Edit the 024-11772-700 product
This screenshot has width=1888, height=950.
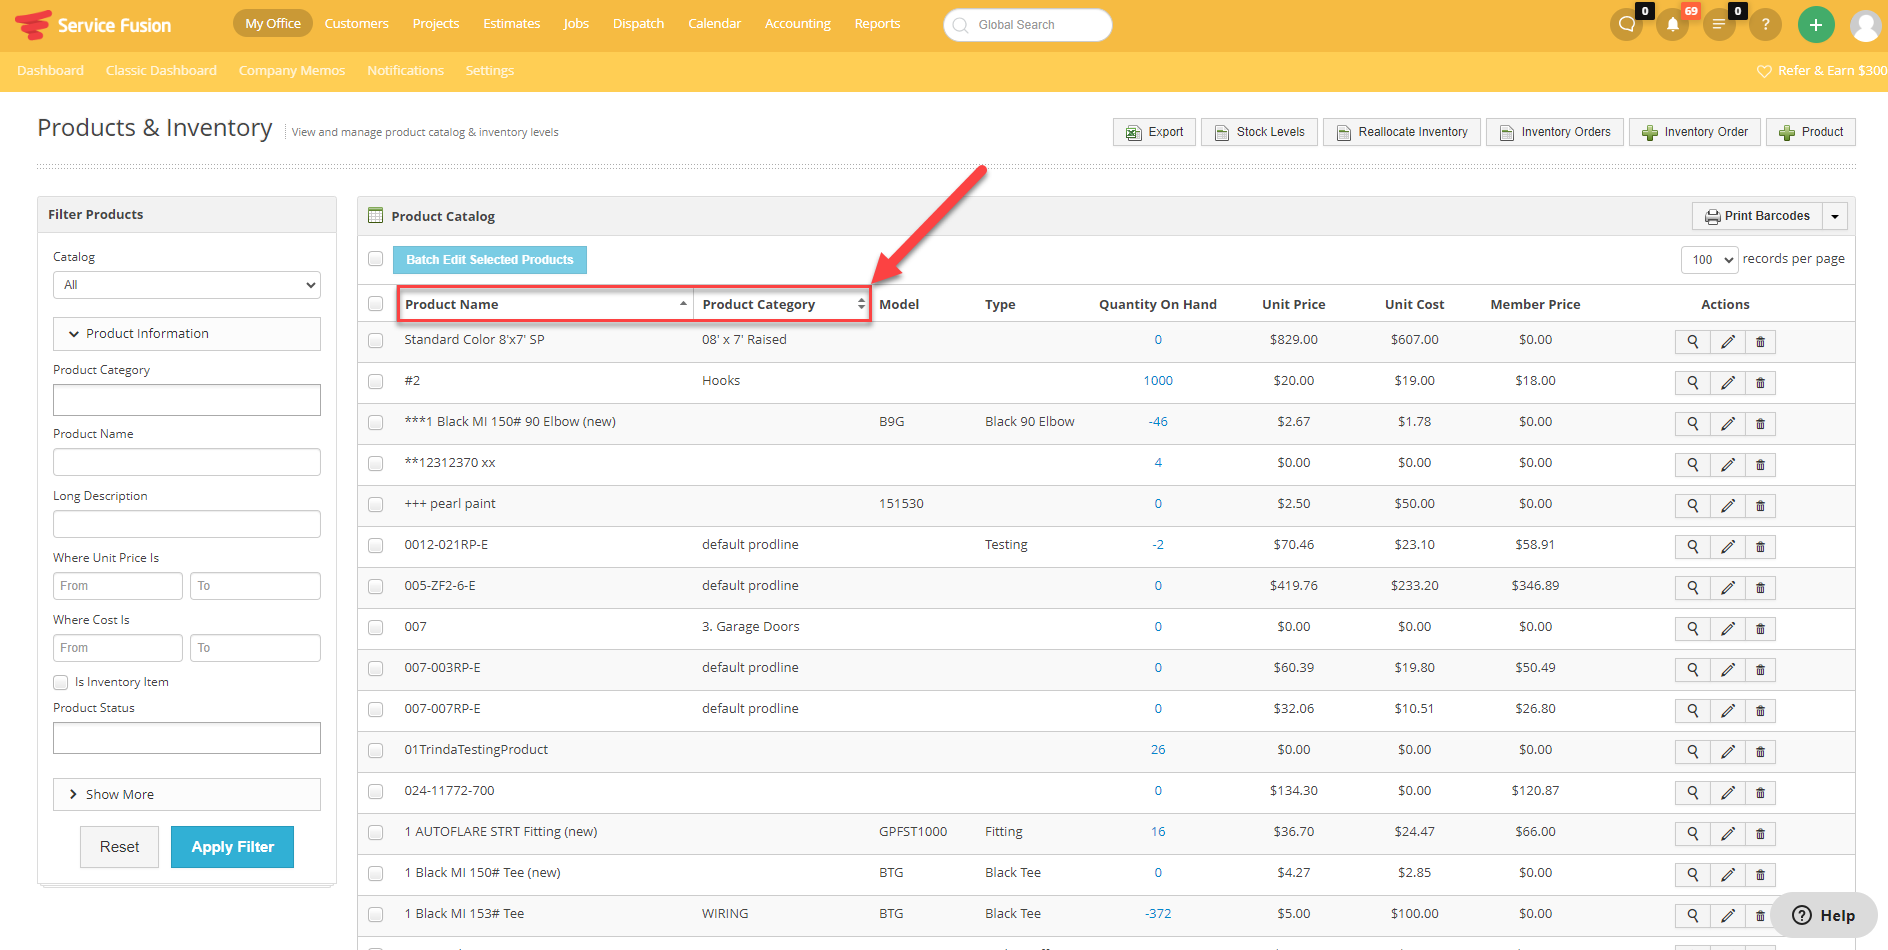[x=1727, y=793]
